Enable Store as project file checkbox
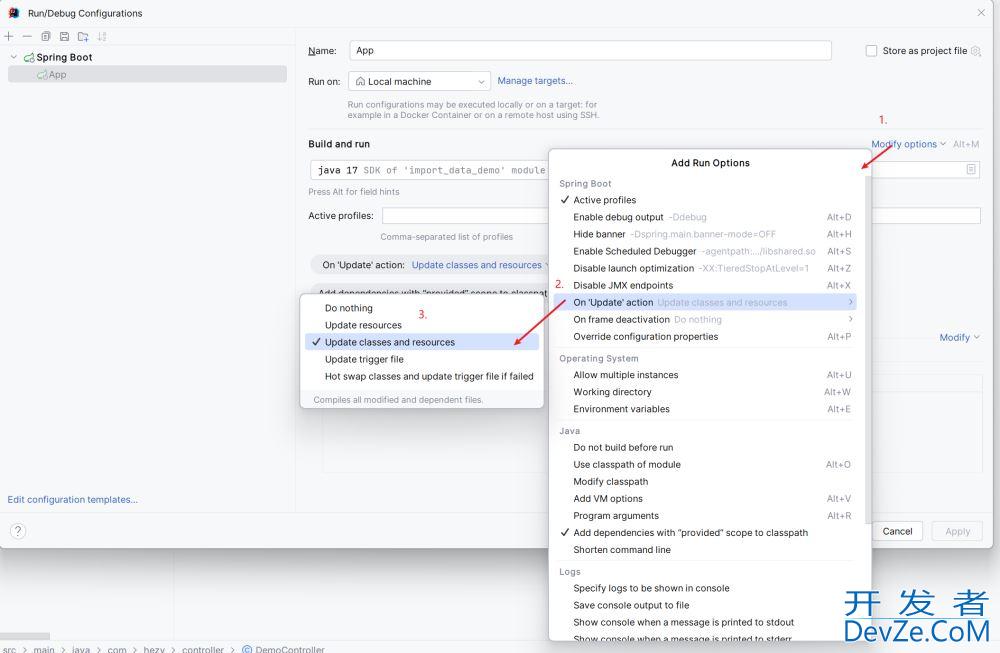The width and height of the screenshot is (1000, 653). pyautogui.click(x=871, y=51)
